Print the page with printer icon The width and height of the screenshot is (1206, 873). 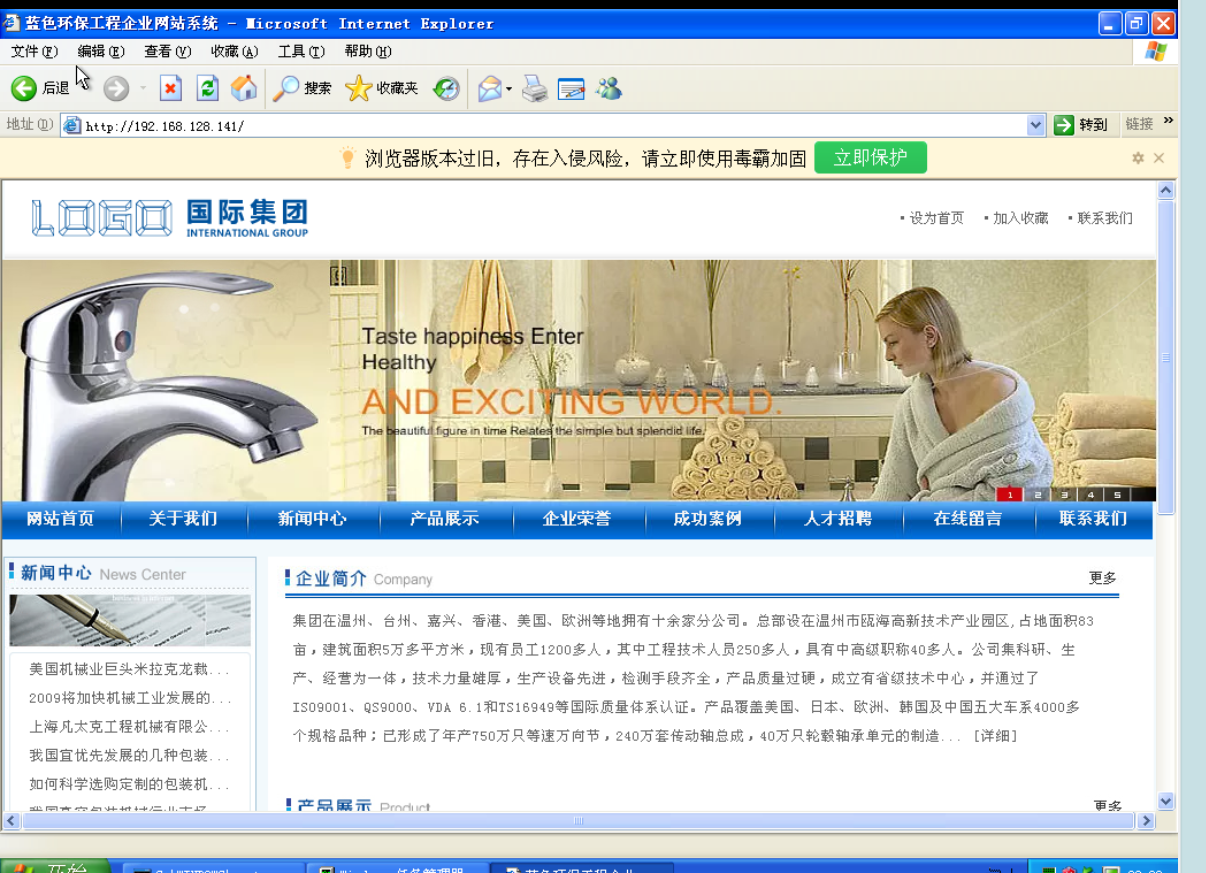tap(535, 89)
